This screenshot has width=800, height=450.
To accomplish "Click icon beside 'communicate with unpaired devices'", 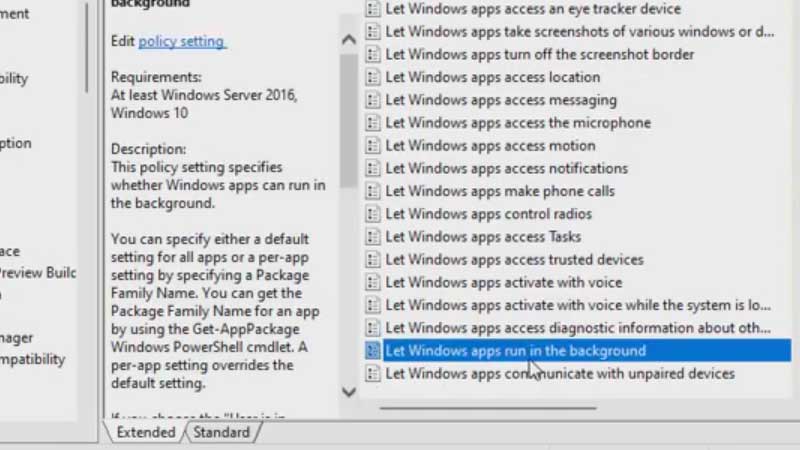I will point(373,374).
